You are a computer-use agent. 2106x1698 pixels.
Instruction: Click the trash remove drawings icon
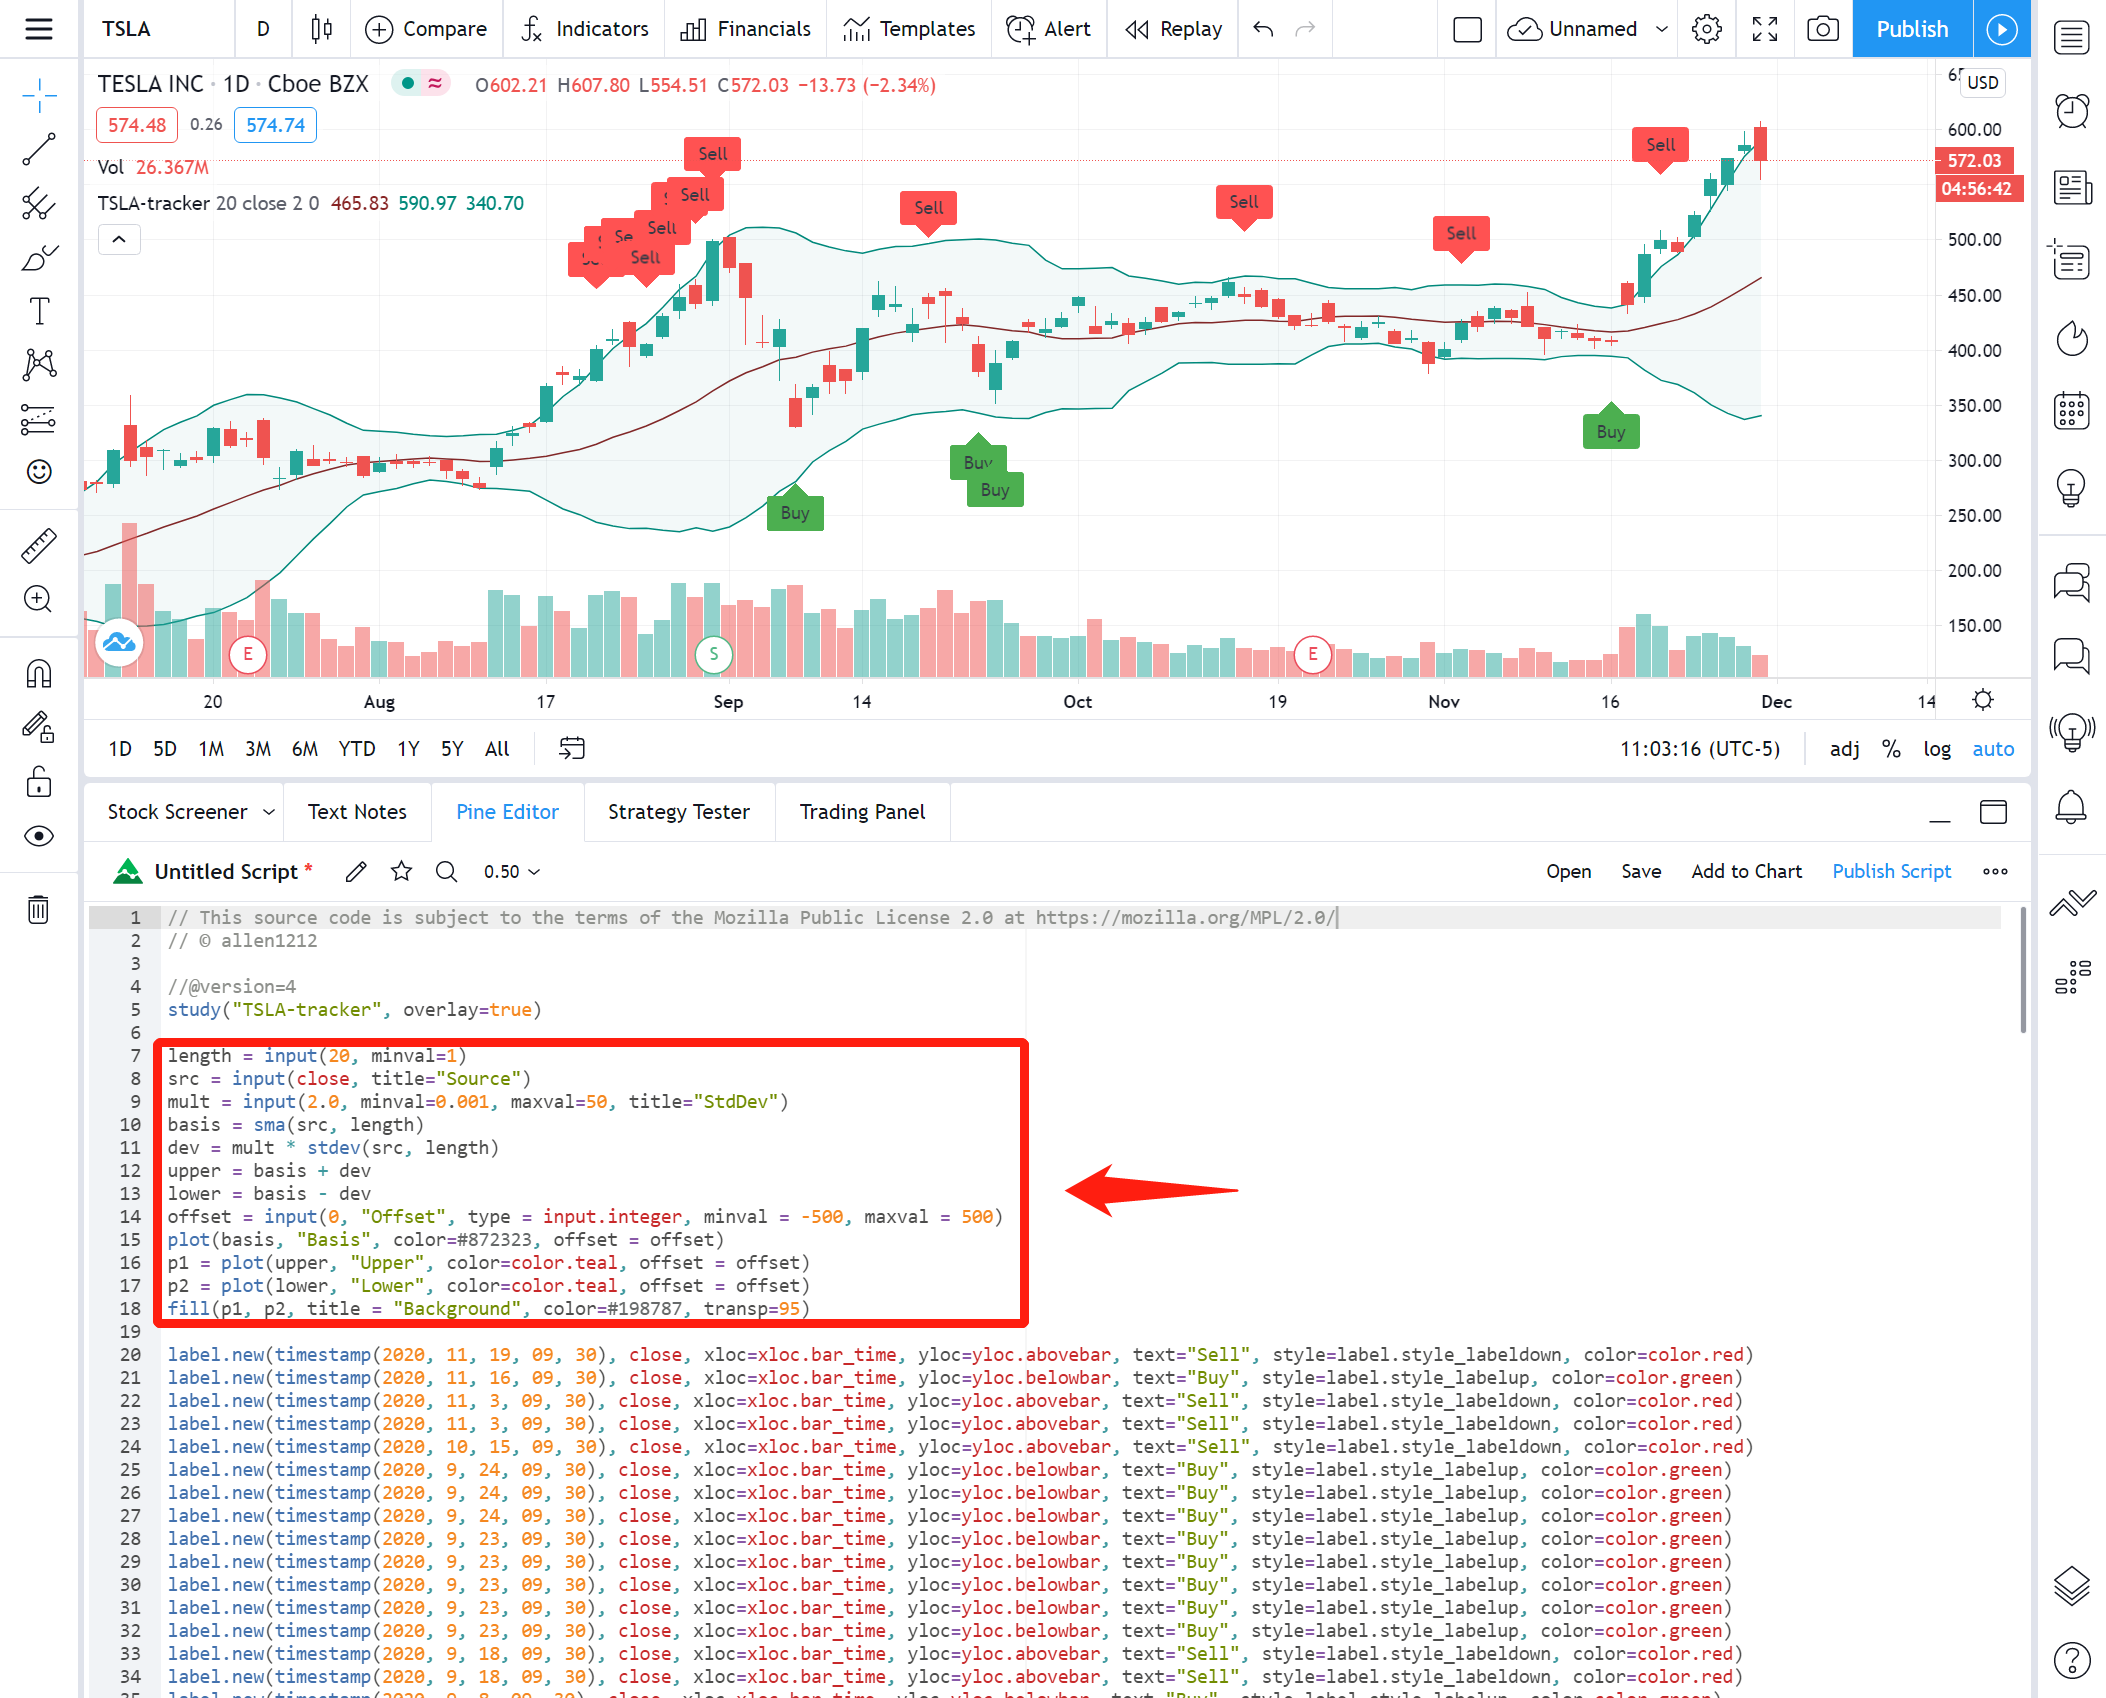coord(39,909)
